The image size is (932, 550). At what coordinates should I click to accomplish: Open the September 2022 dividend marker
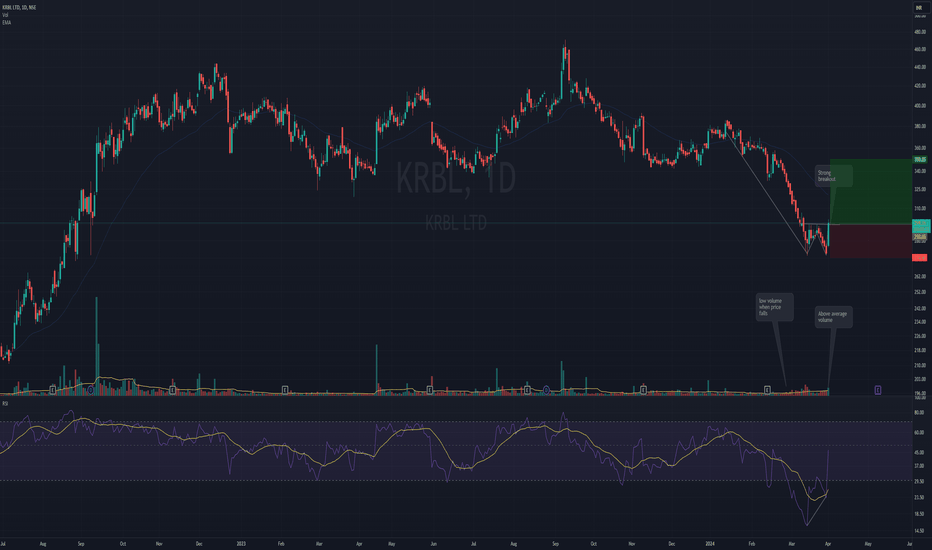coord(90,390)
